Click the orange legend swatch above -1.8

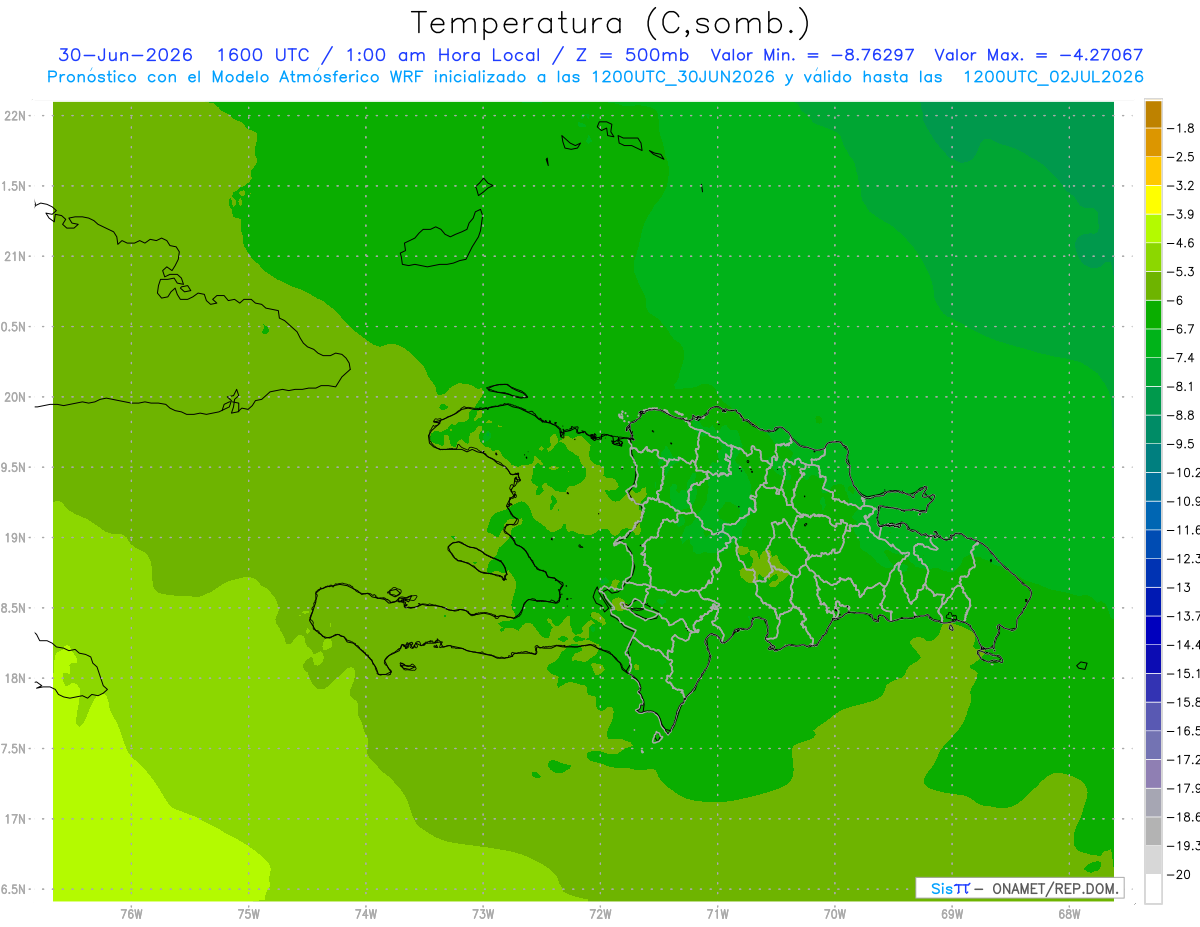tap(1153, 115)
